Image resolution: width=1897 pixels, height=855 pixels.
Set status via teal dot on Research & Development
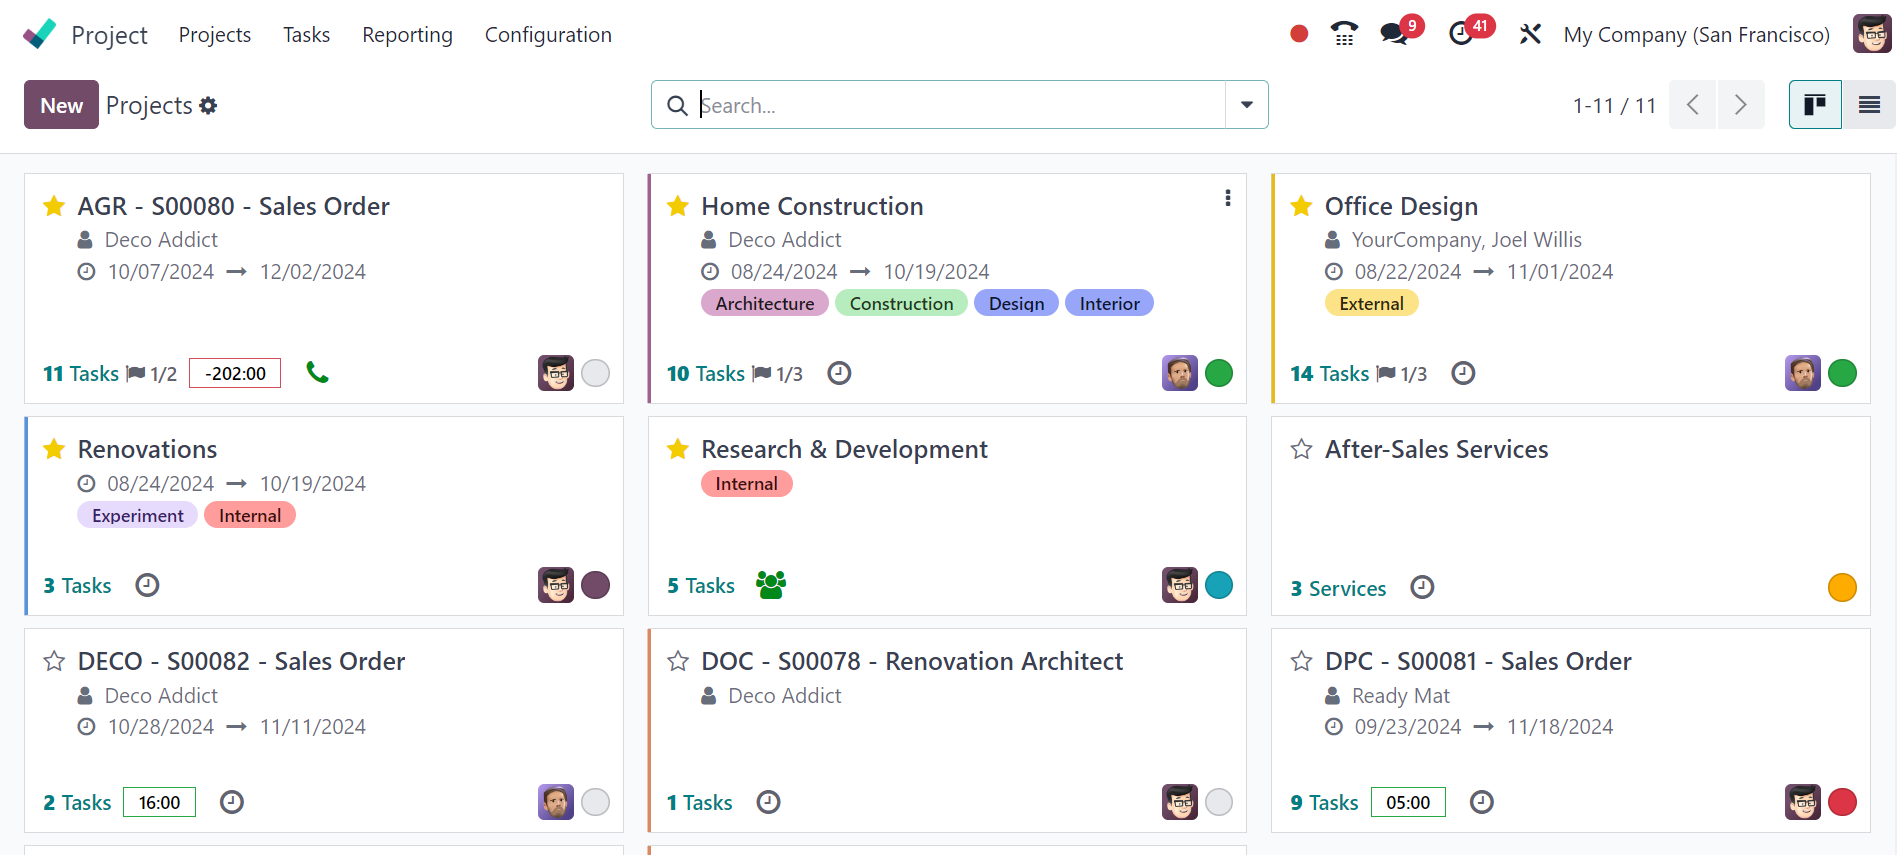coord(1219,585)
